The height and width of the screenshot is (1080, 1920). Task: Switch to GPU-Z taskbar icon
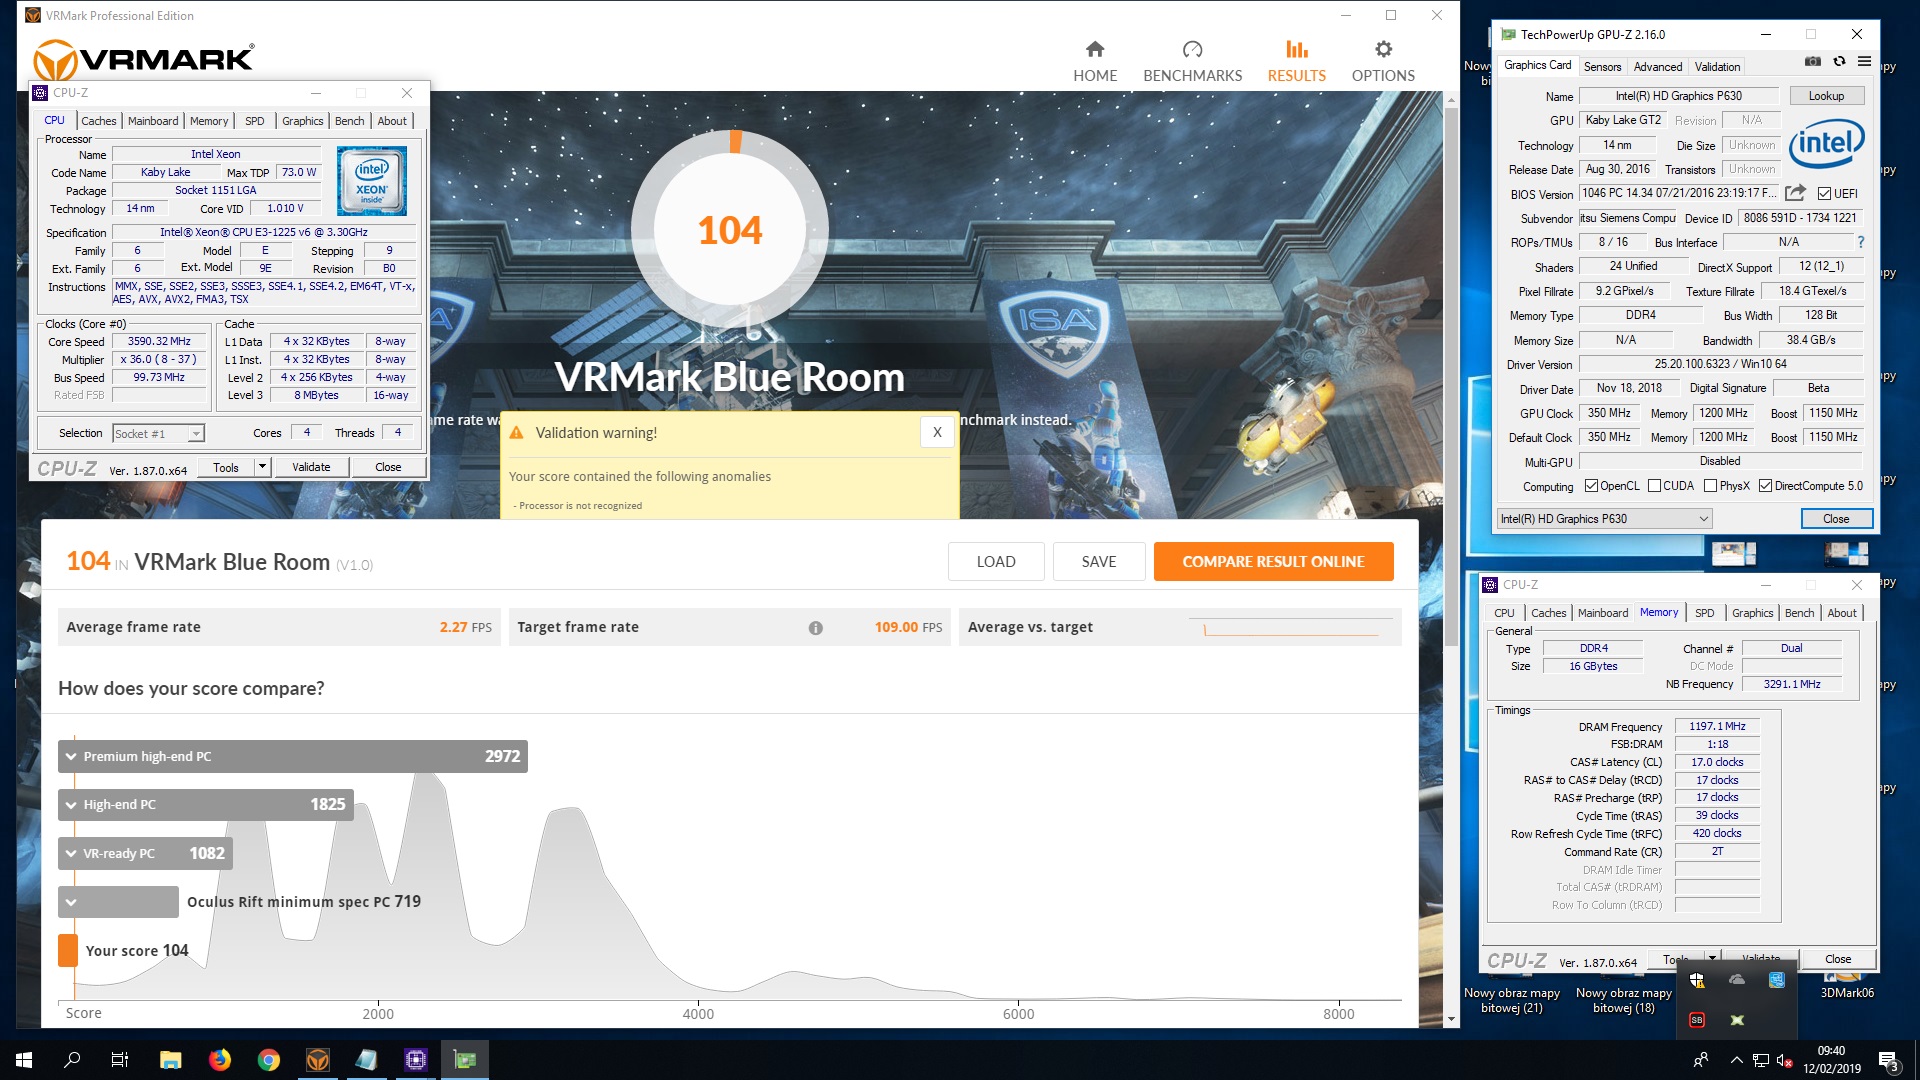click(x=465, y=1060)
